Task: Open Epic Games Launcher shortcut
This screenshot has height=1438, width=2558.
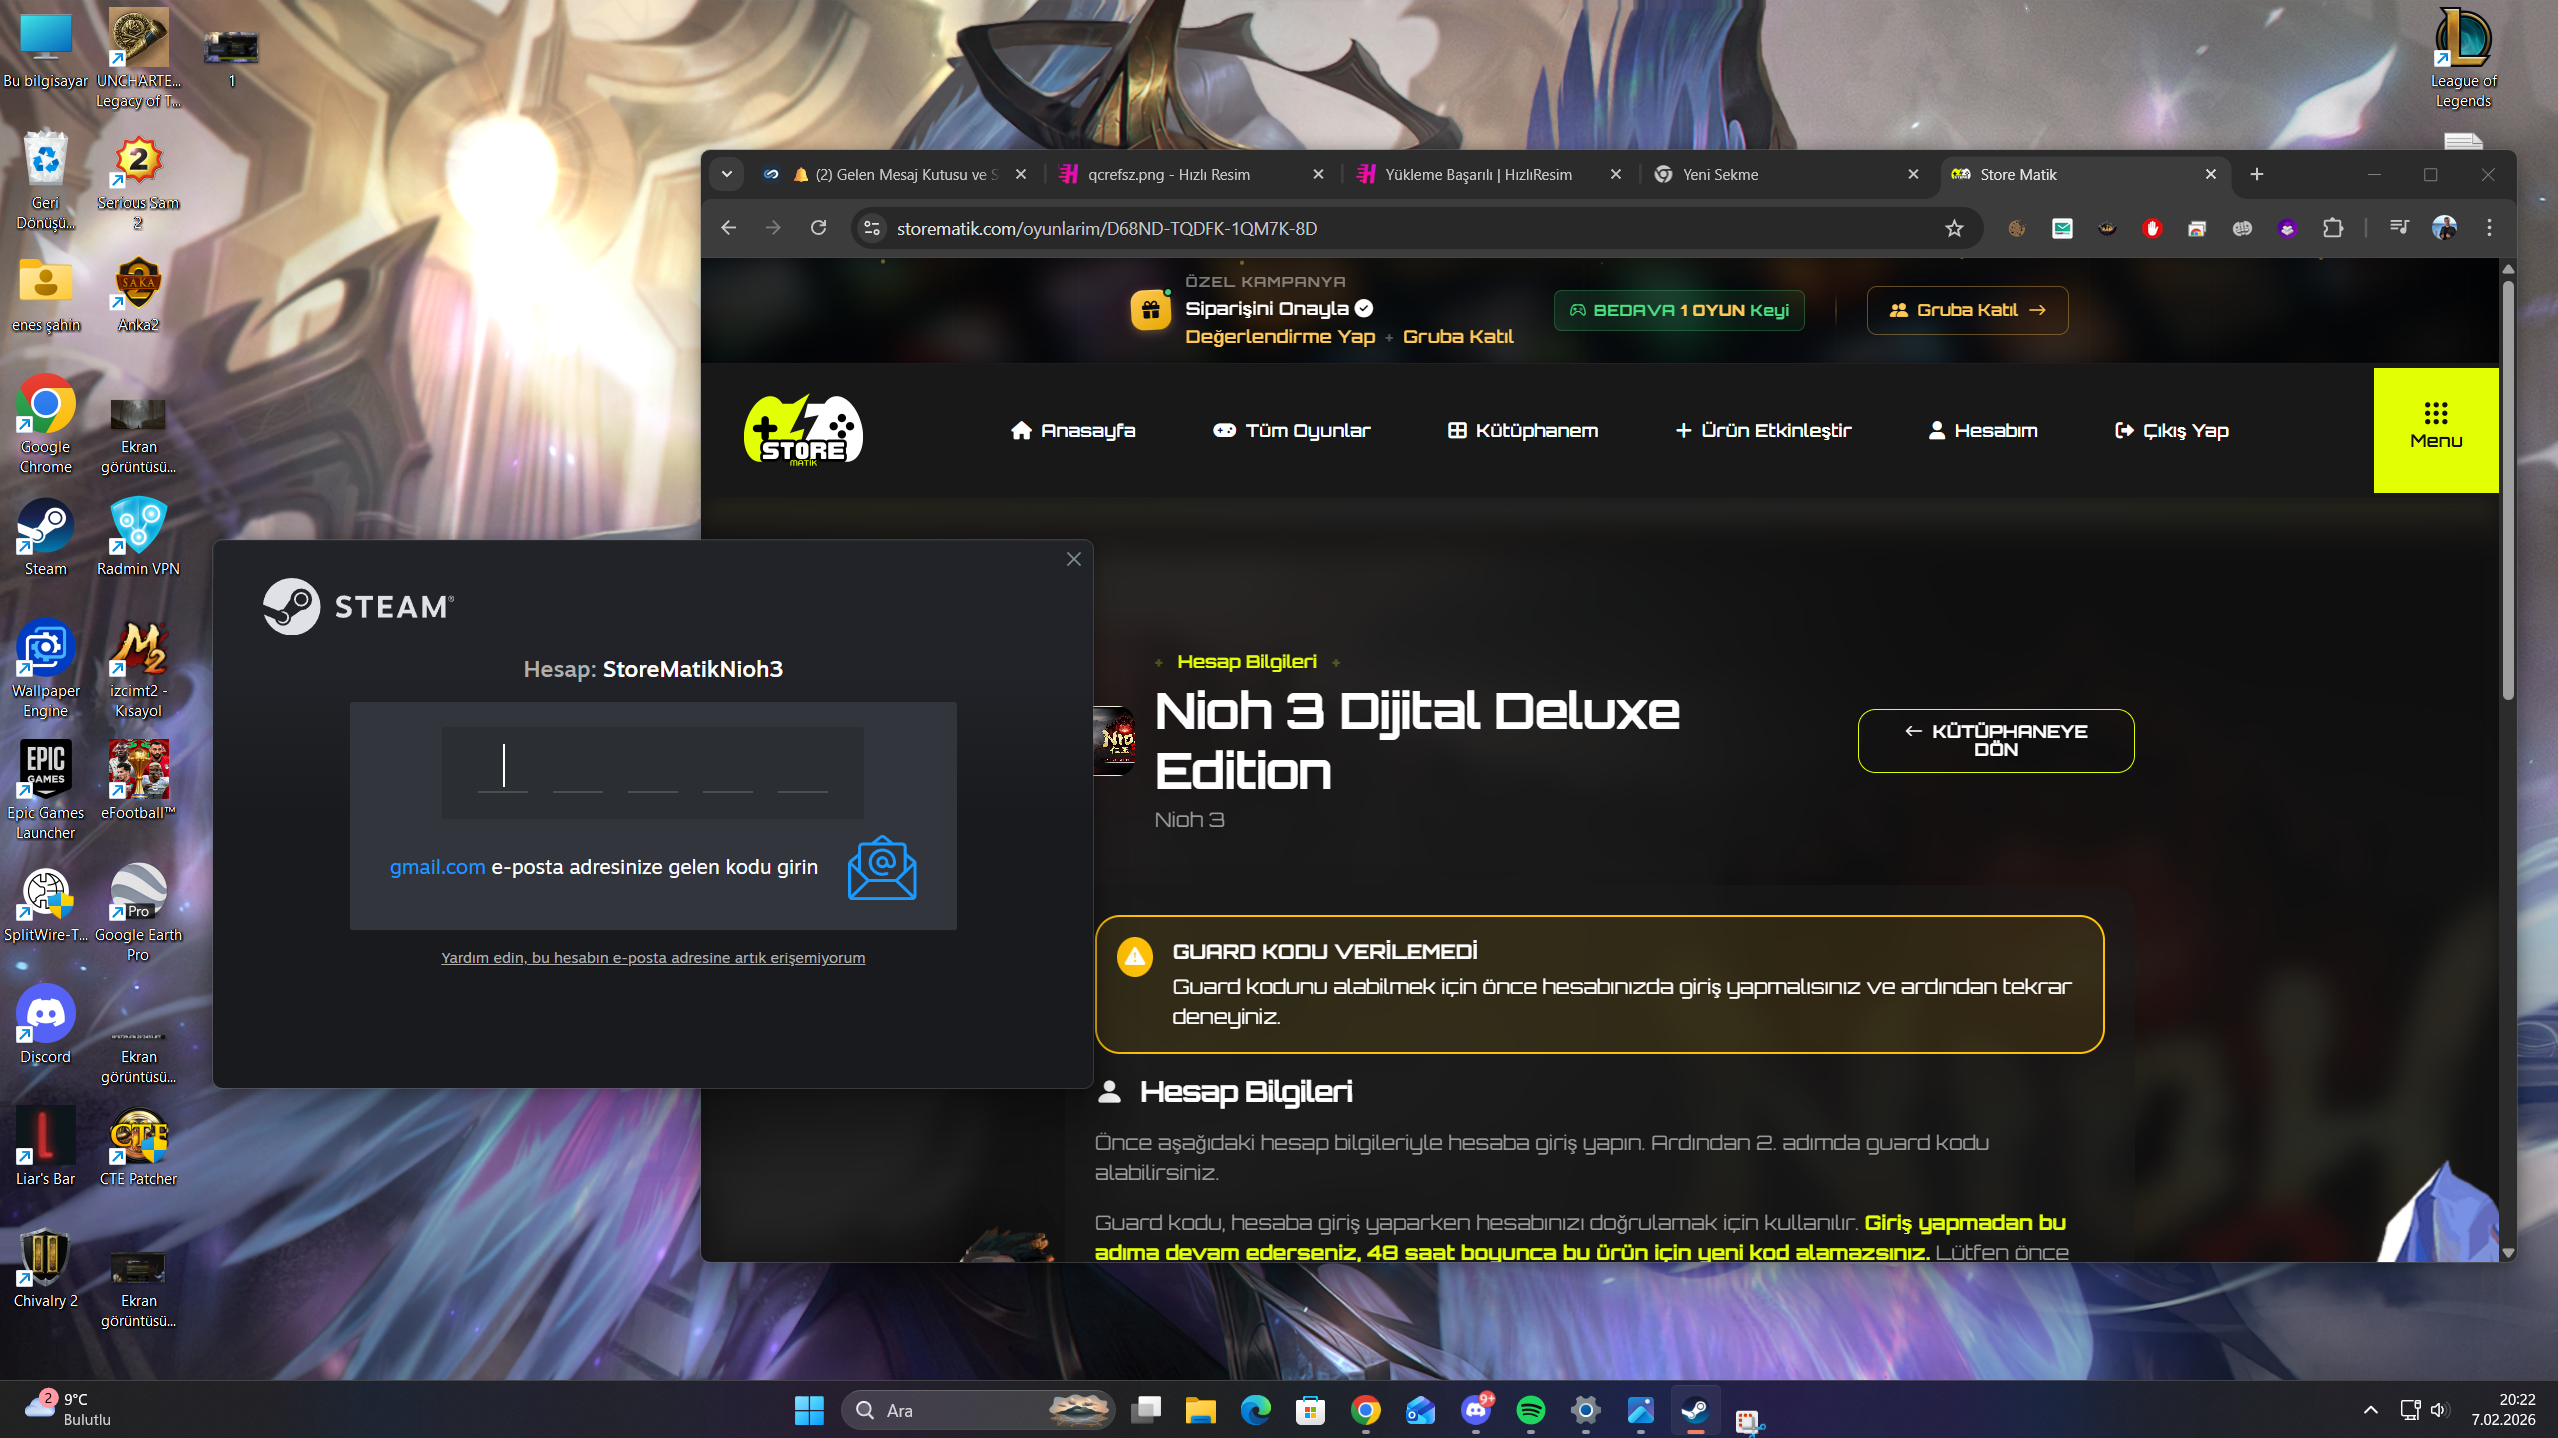Action: [x=45, y=792]
